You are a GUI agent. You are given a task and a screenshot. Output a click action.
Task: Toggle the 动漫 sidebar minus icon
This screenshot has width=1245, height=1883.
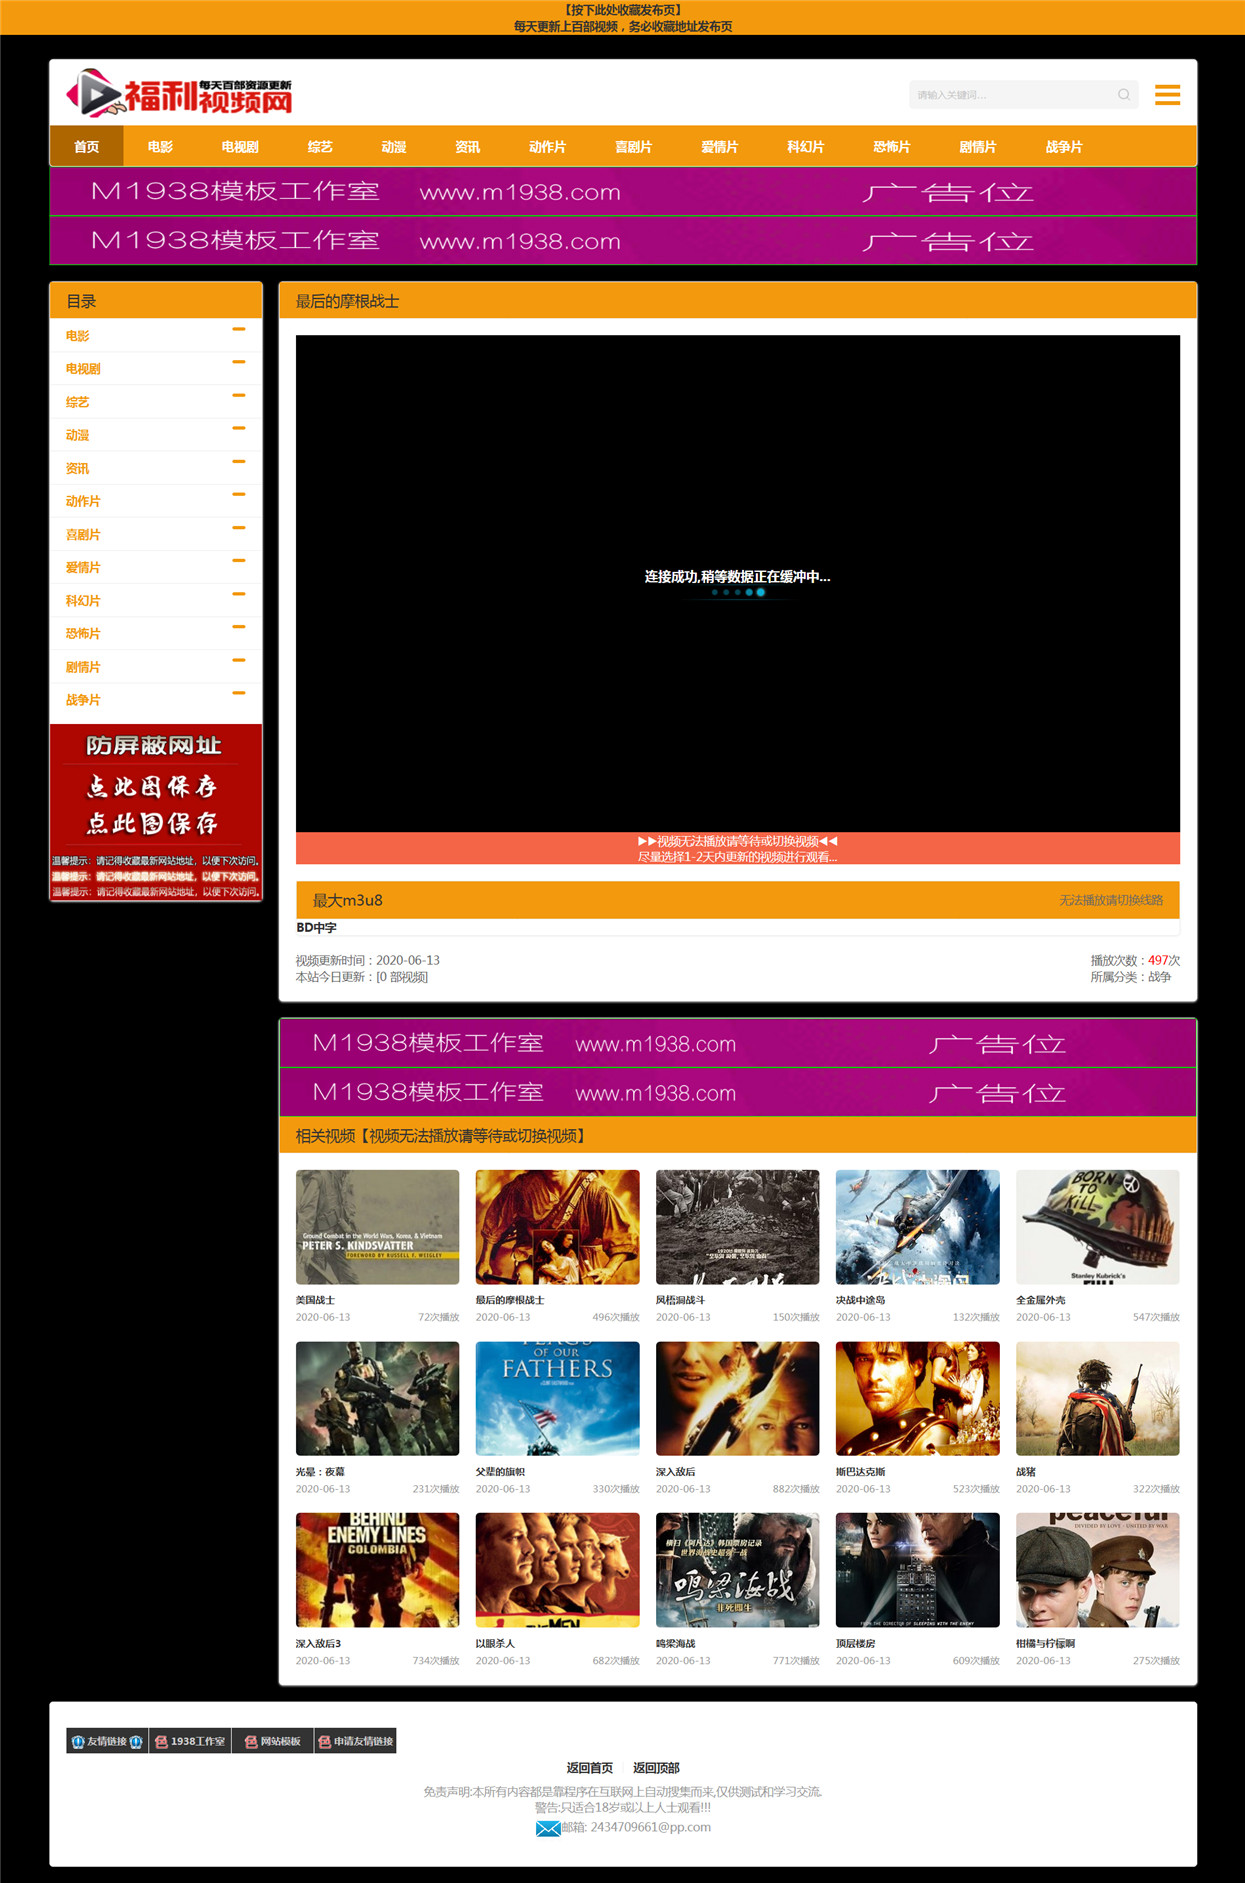click(238, 428)
